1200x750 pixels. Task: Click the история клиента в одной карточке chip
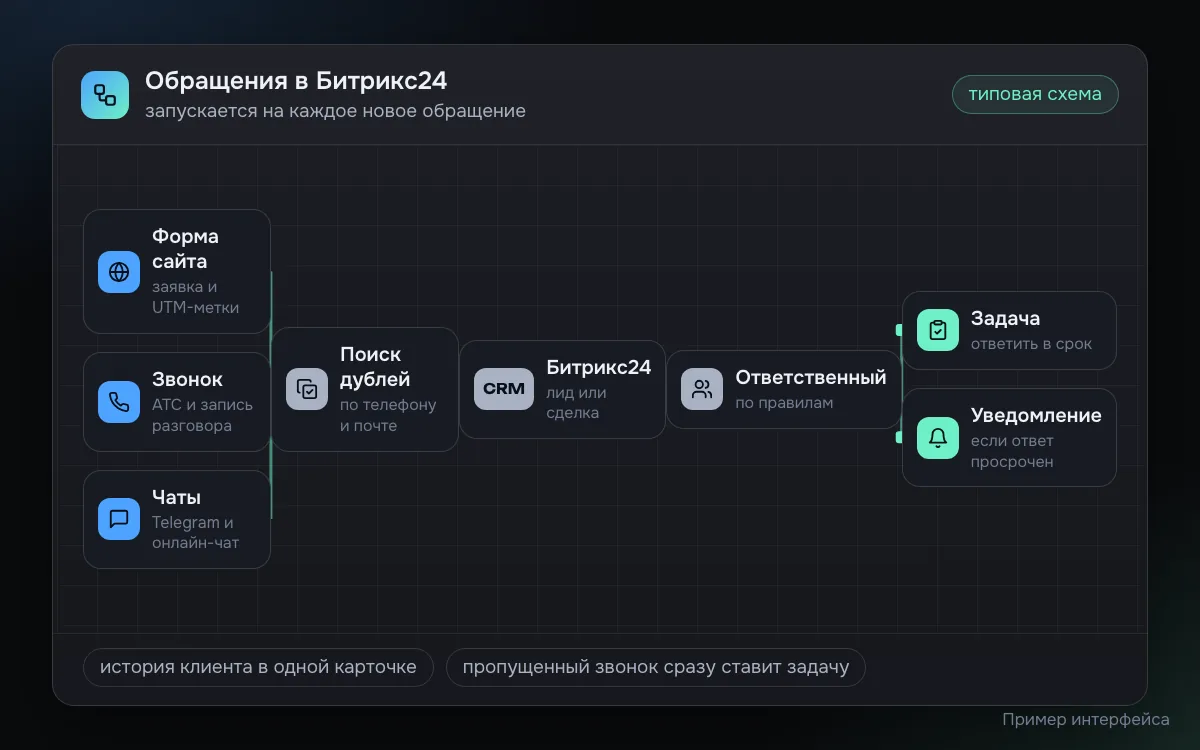(258, 667)
